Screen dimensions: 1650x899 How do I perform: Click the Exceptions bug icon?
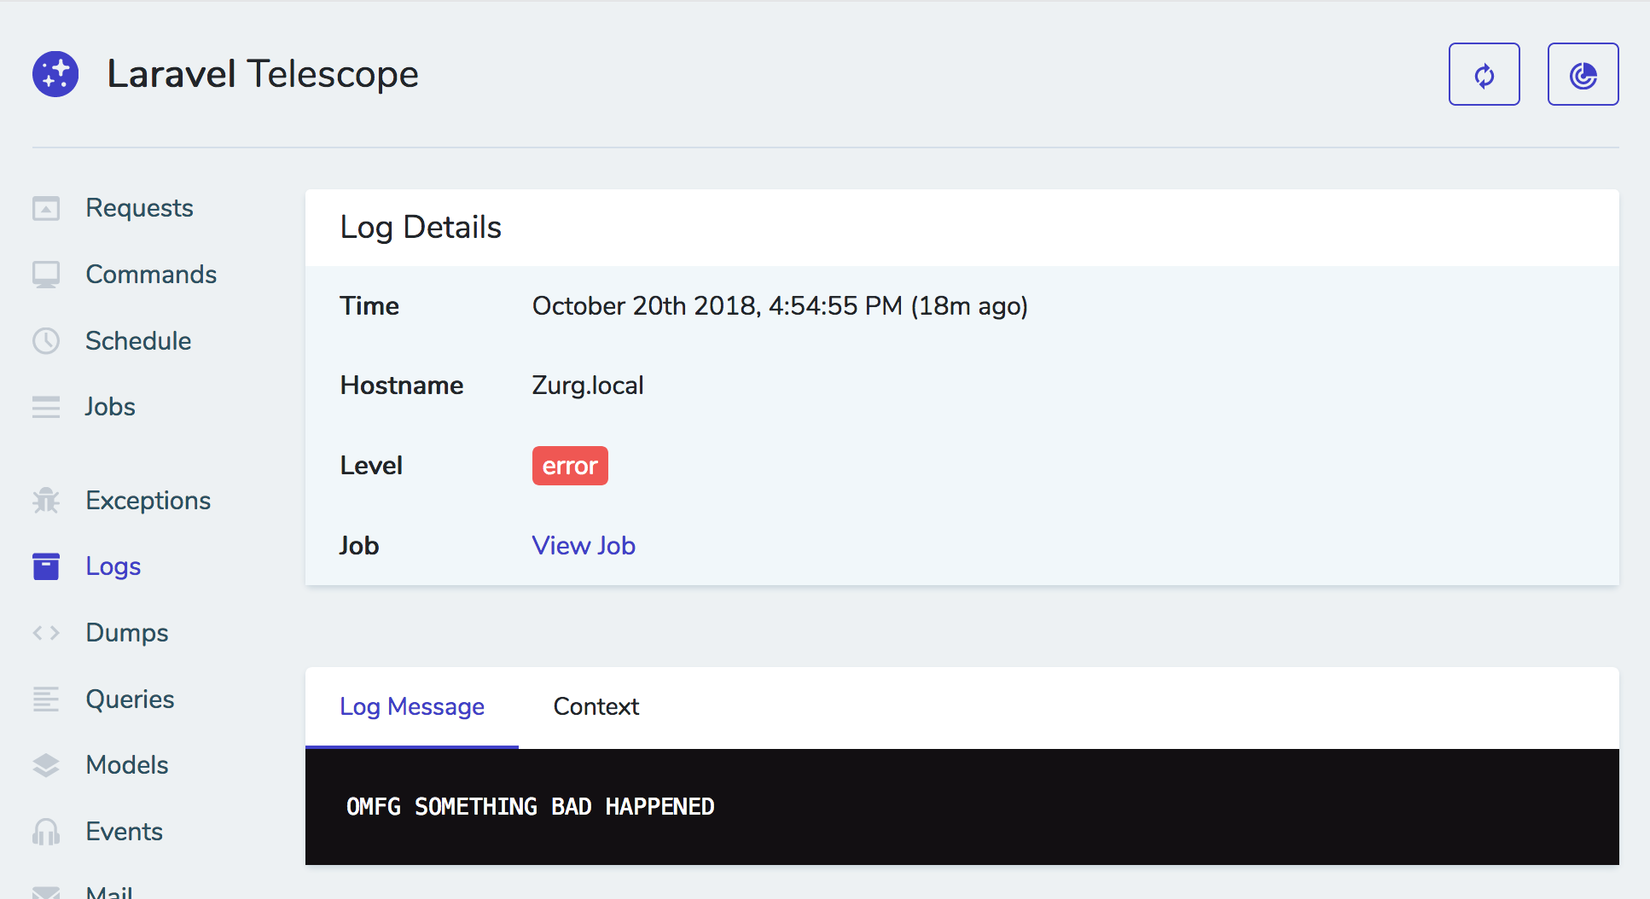(x=46, y=500)
